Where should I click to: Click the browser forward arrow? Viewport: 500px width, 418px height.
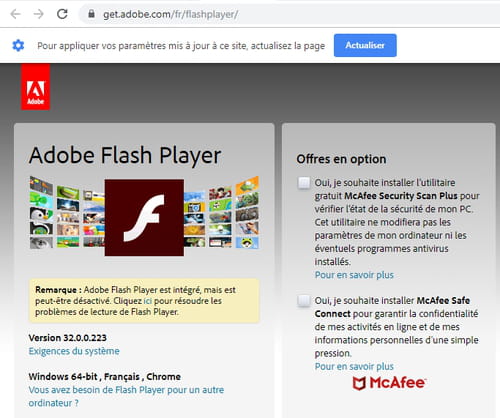pos(39,14)
